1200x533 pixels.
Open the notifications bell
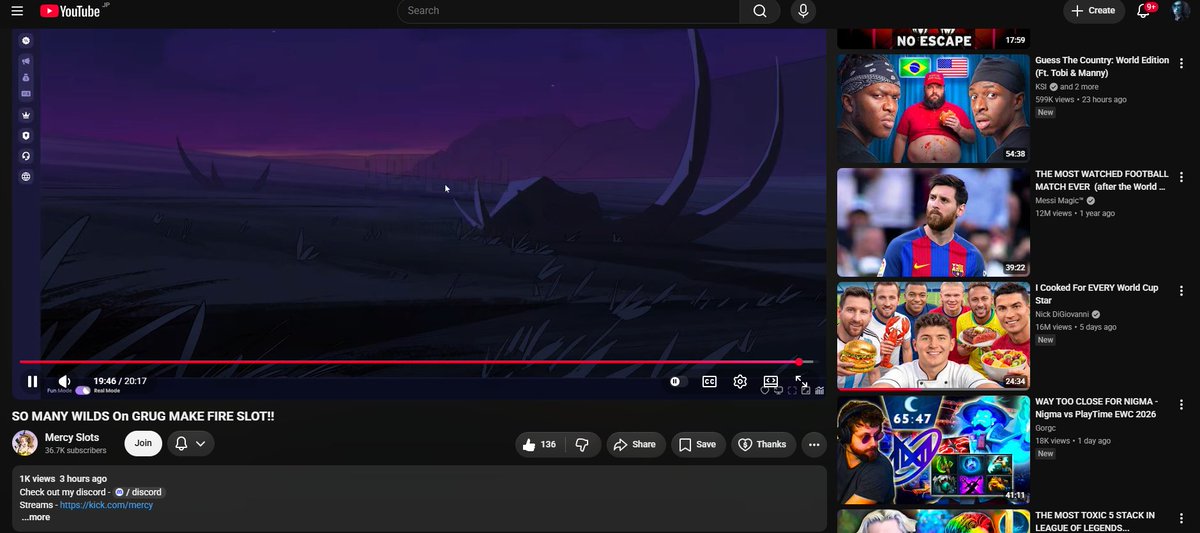[1145, 11]
